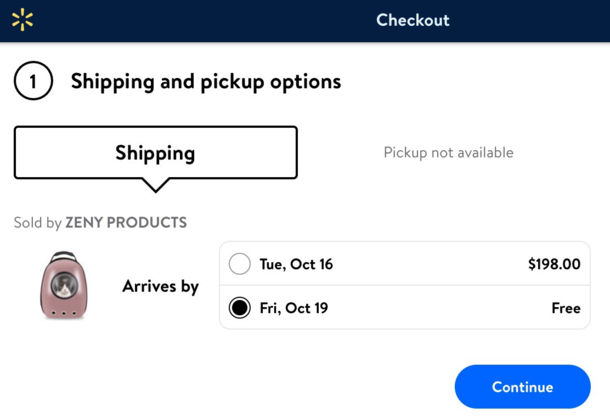
Task: Click the Shipping and pickup options heading
Action: pos(206,81)
